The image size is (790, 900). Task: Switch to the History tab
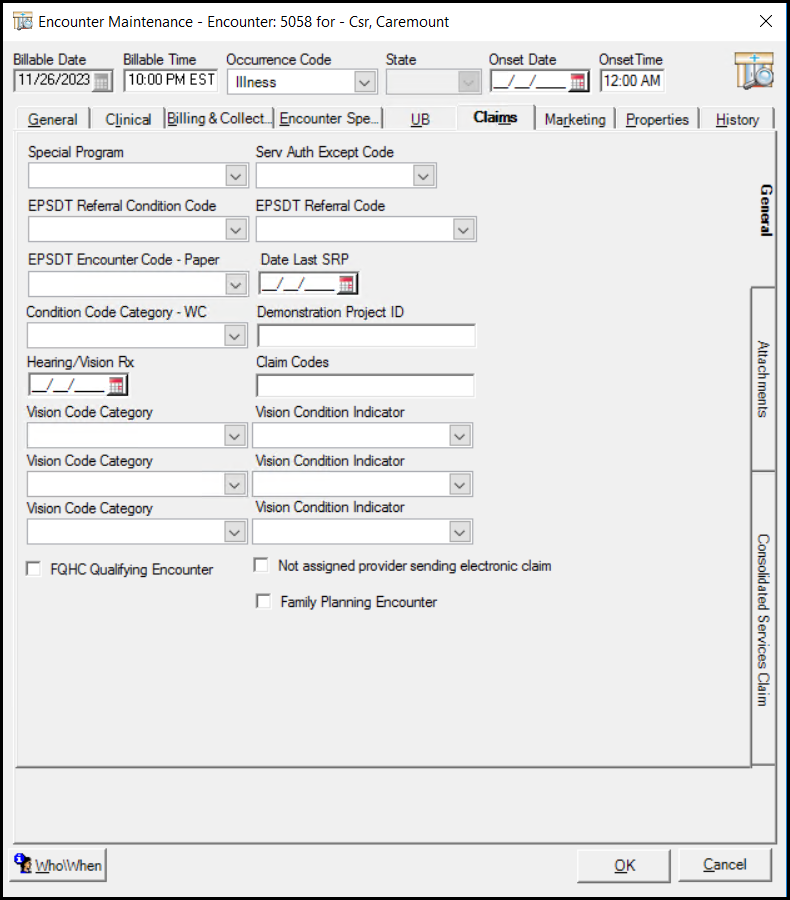(737, 119)
